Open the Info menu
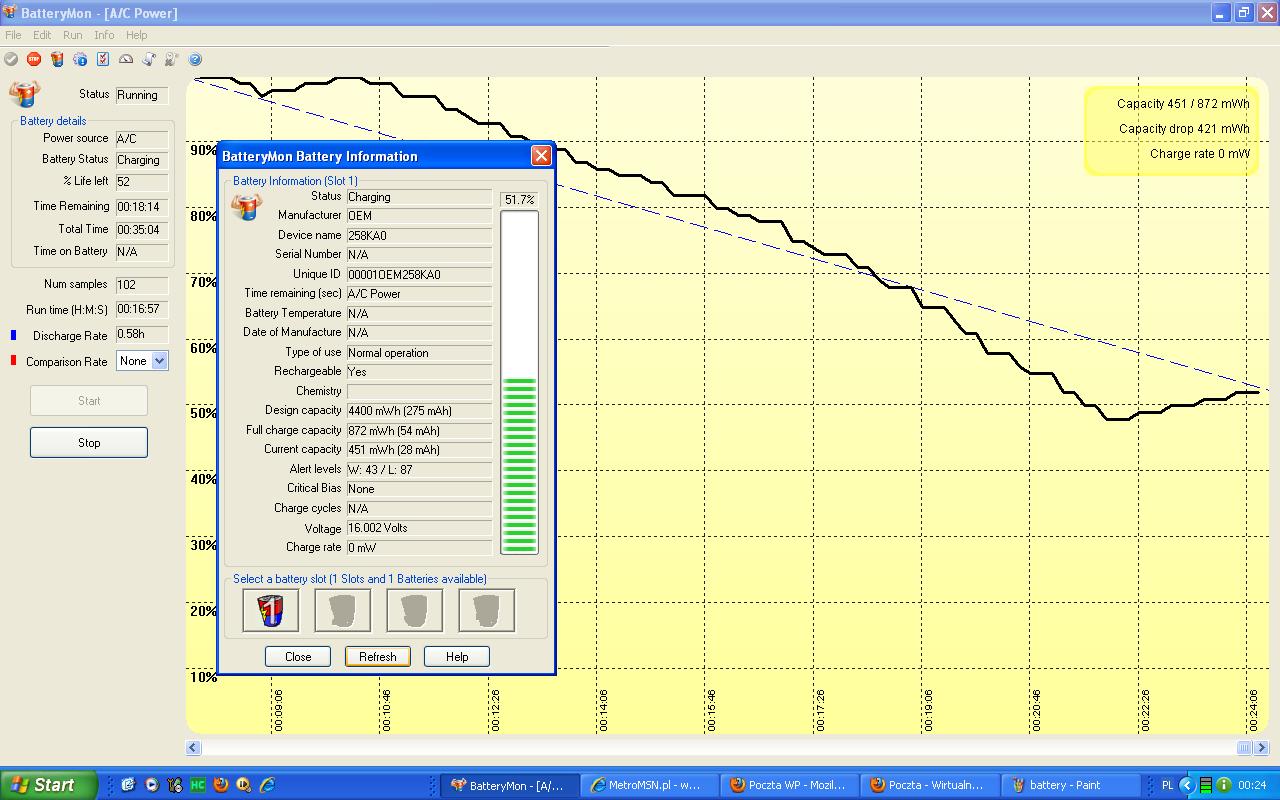Image resolution: width=1280 pixels, height=800 pixels. [x=104, y=35]
